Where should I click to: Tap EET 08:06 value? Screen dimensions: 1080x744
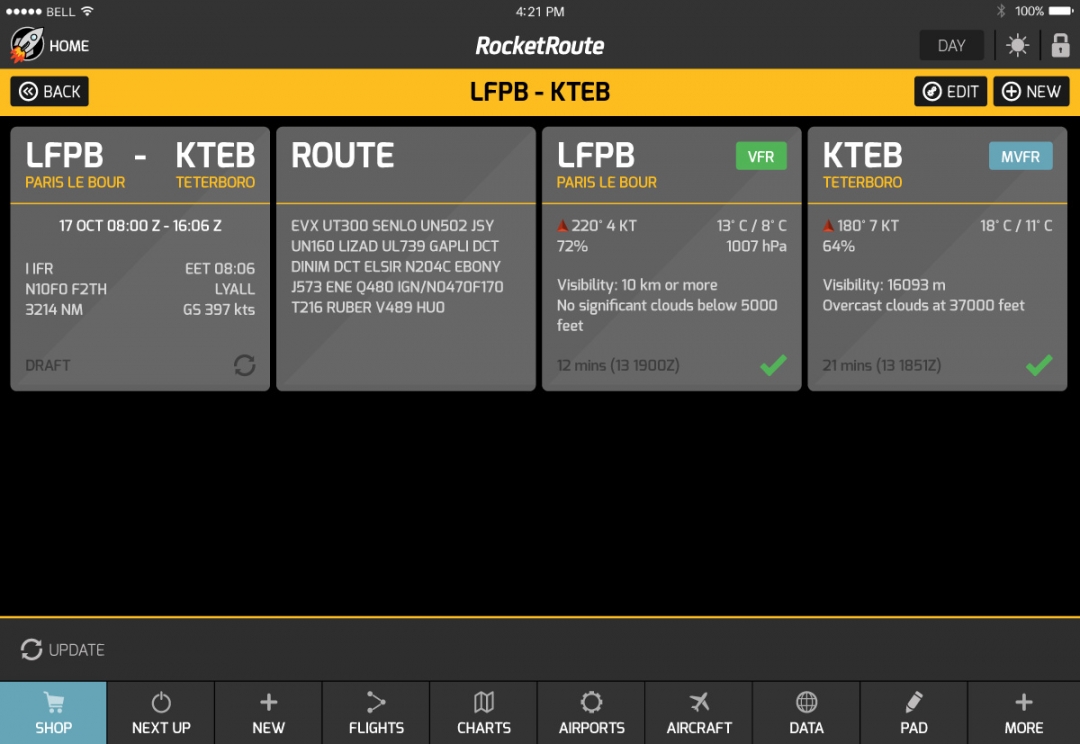(x=220, y=269)
